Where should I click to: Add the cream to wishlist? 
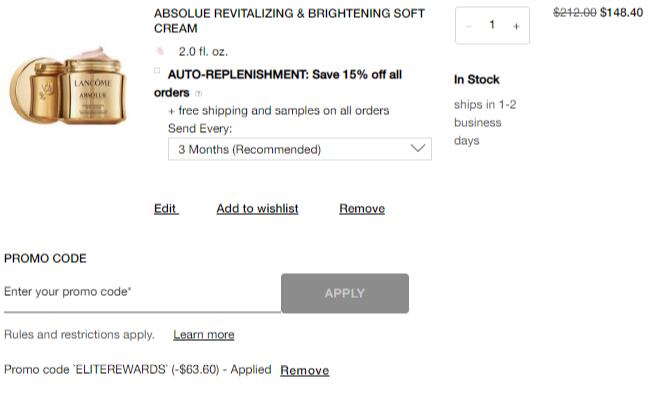257,209
